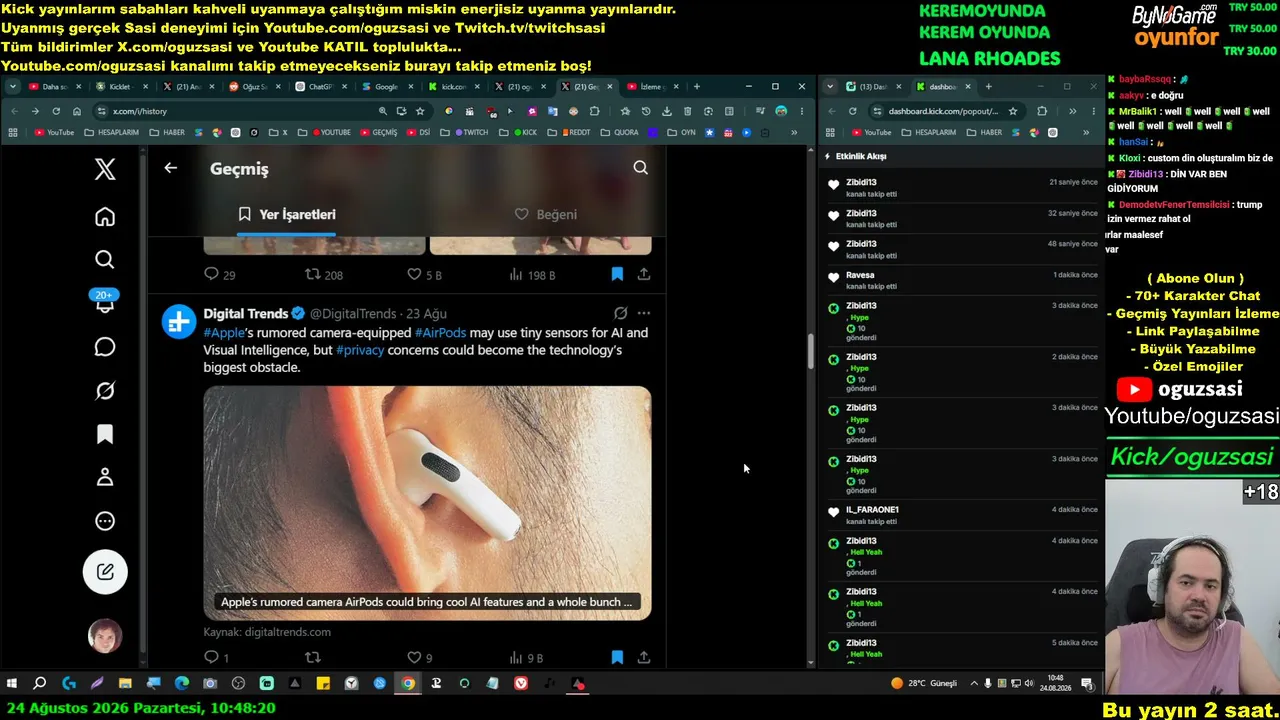The image size is (1280, 720).
Task: Go back from the Geçmiş page
Action: coord(171,168)
